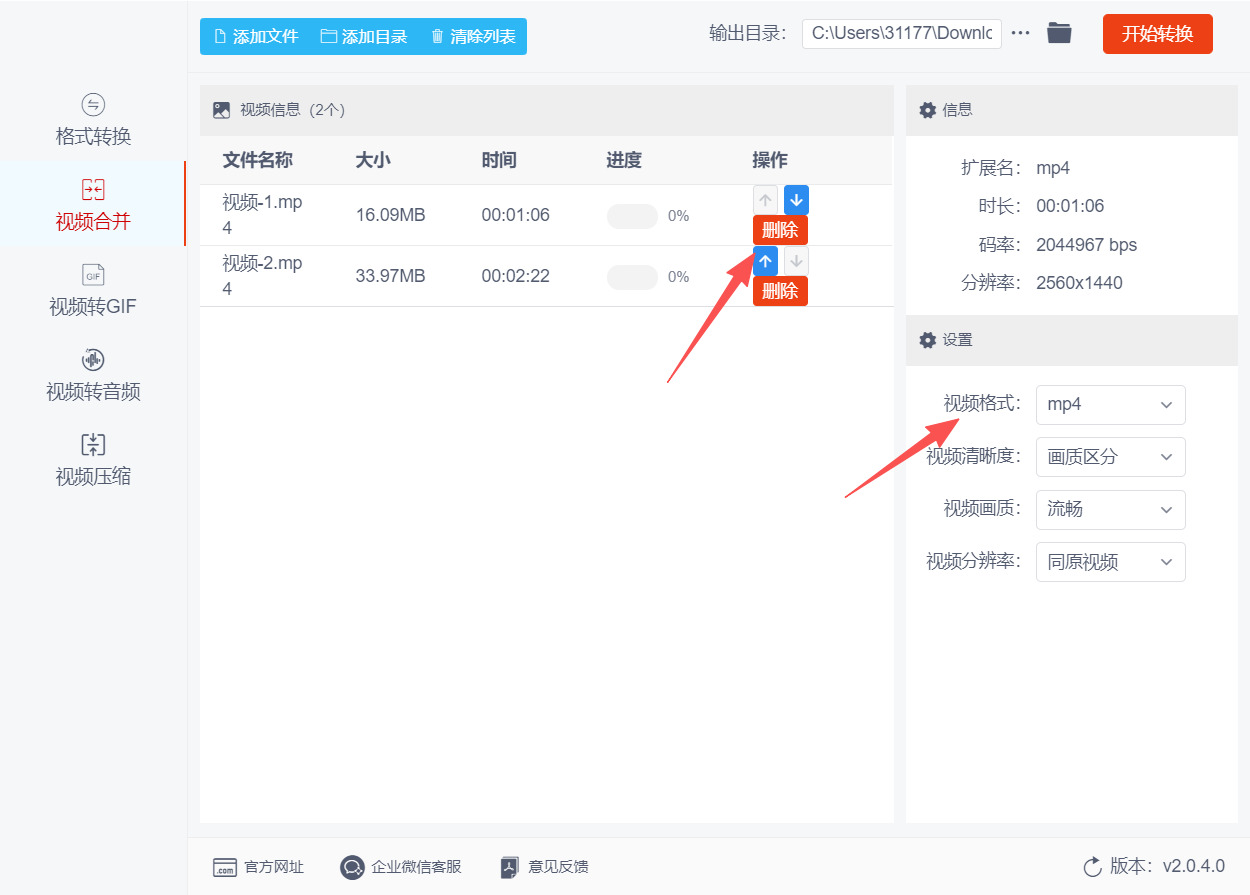Click the 输出目录 path field
The width and height of the screenshot is (1250, 895).
point(901,33)
